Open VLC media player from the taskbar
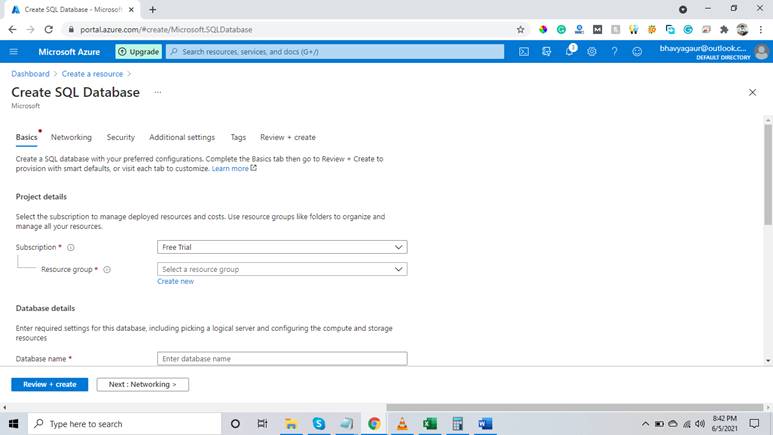The width and height of the screenshot is (773, 435). pos(402,424)
